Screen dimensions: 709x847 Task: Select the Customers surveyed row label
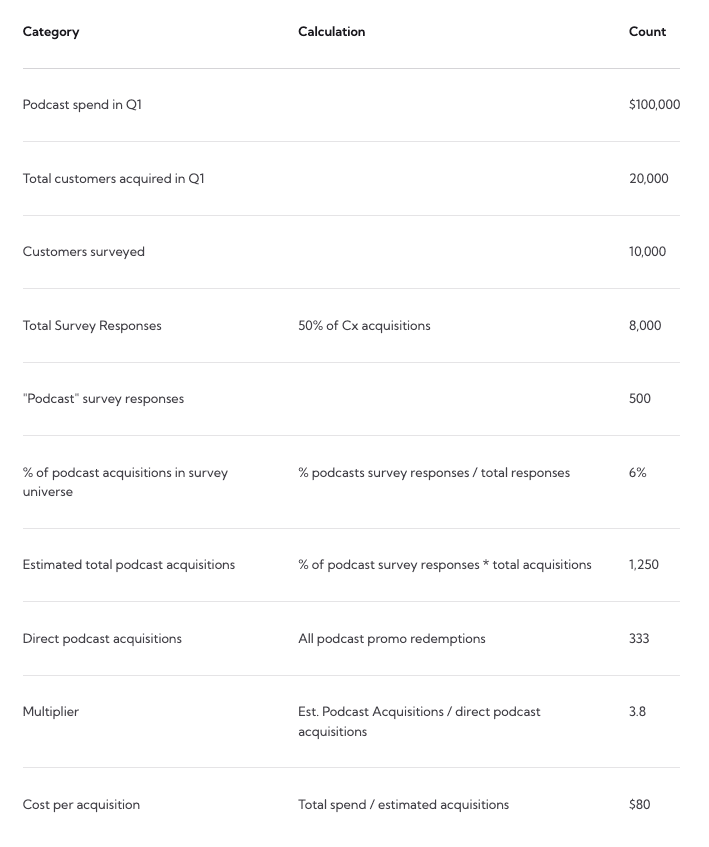[84, 252]
